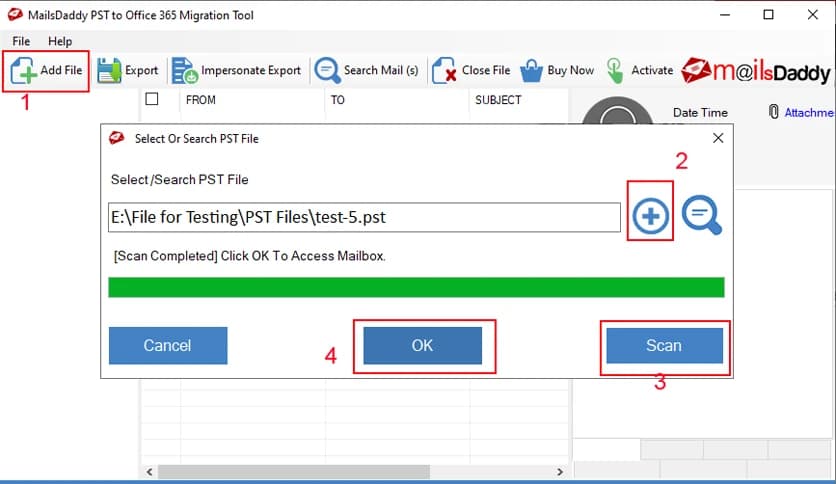Screen dimensions: 836x484
Task: Click the plus icon to select a PST file
Action: [x=650, y=216]
